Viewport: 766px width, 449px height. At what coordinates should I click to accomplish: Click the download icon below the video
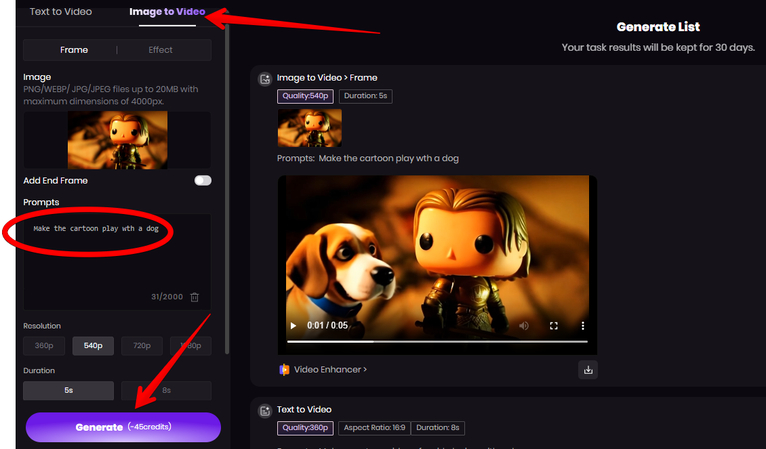(588, 369)
